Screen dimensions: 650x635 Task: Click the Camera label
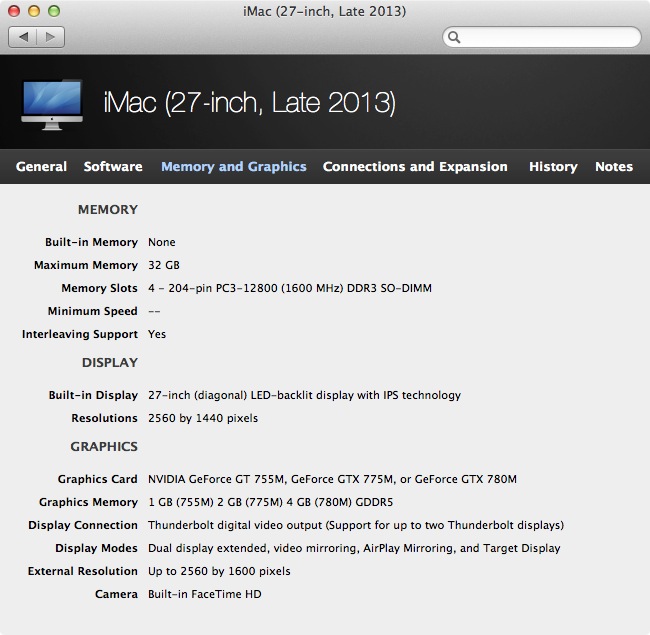pyautogui.click(x=116, y=594)
